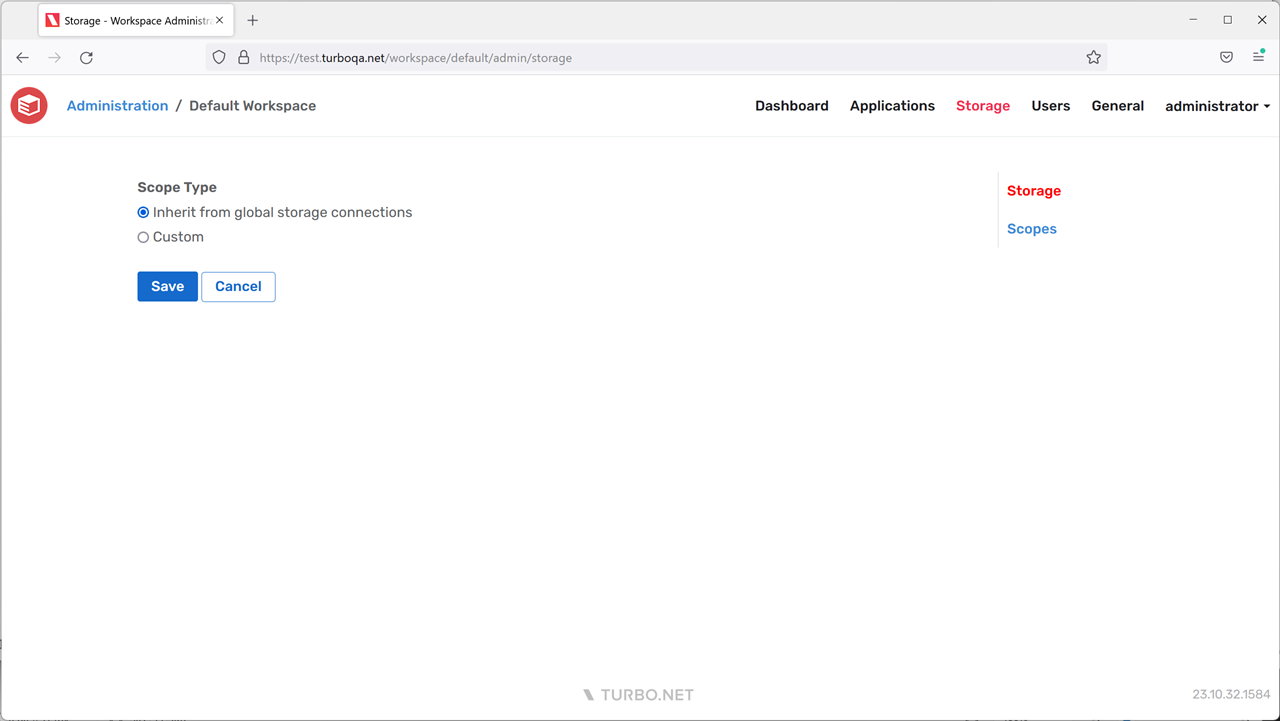Click the Default Workspace breadcrumb text
The image size is (1280, 721).
tap(253, 106)
